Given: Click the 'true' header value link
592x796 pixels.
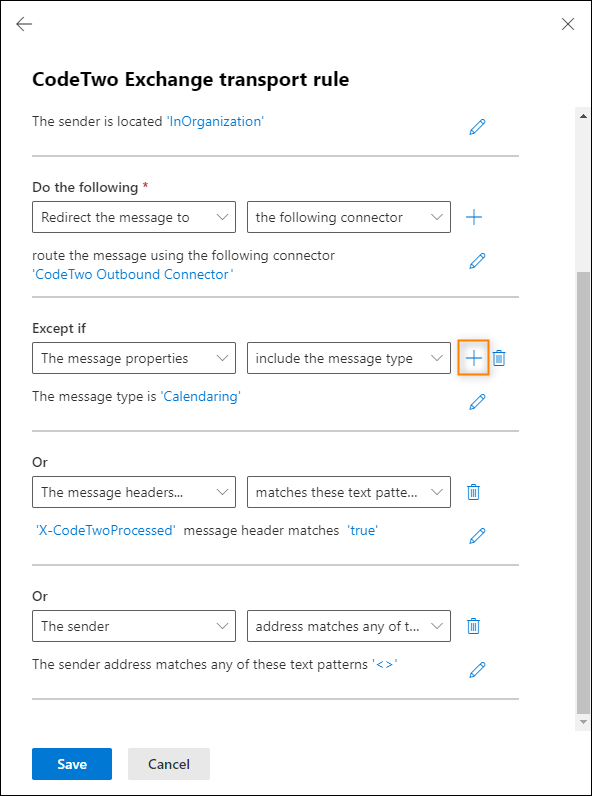Looking at the screenshot, I should pyautogui.click(x=363, y=530).
